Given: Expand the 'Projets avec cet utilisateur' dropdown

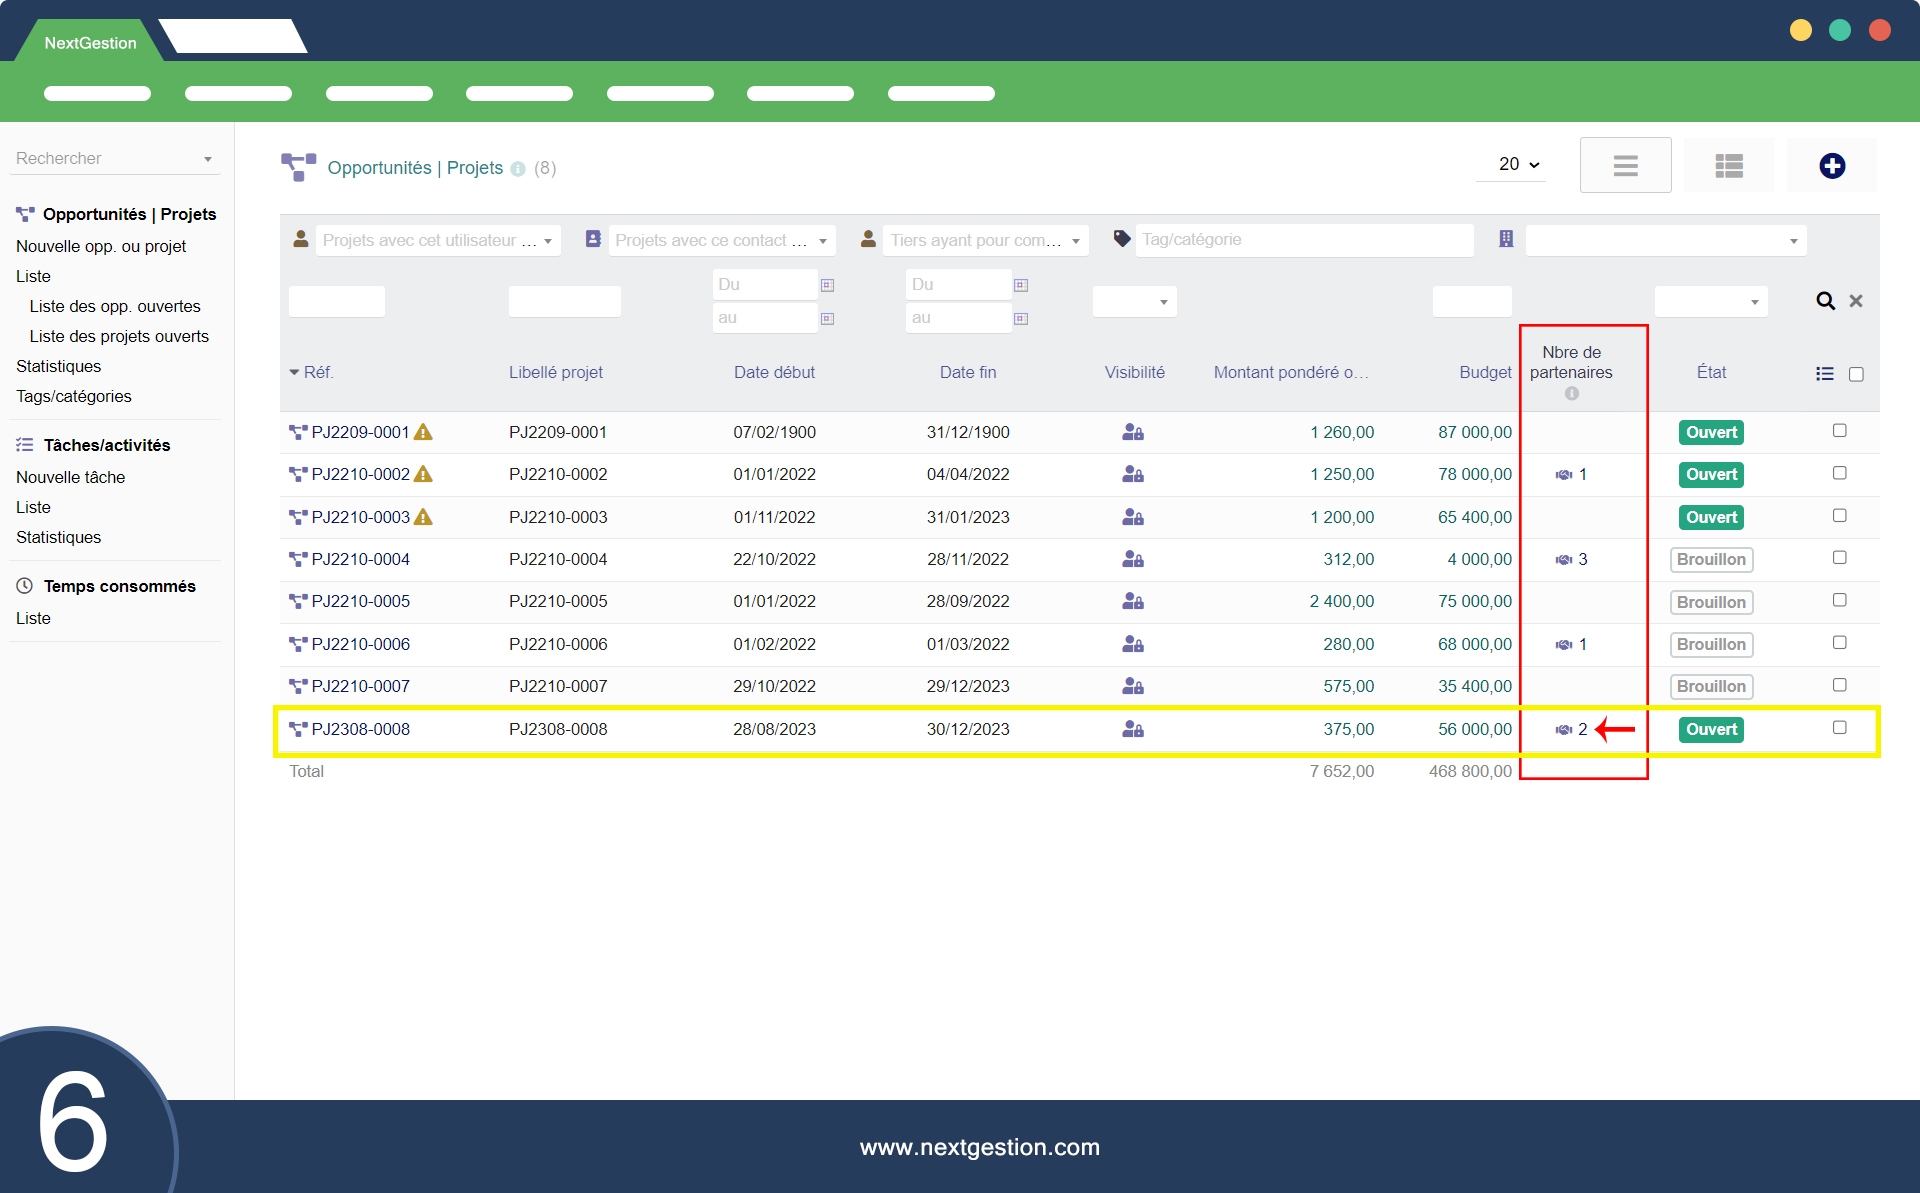Looking at the screenshot, I should tap(438, 240).
